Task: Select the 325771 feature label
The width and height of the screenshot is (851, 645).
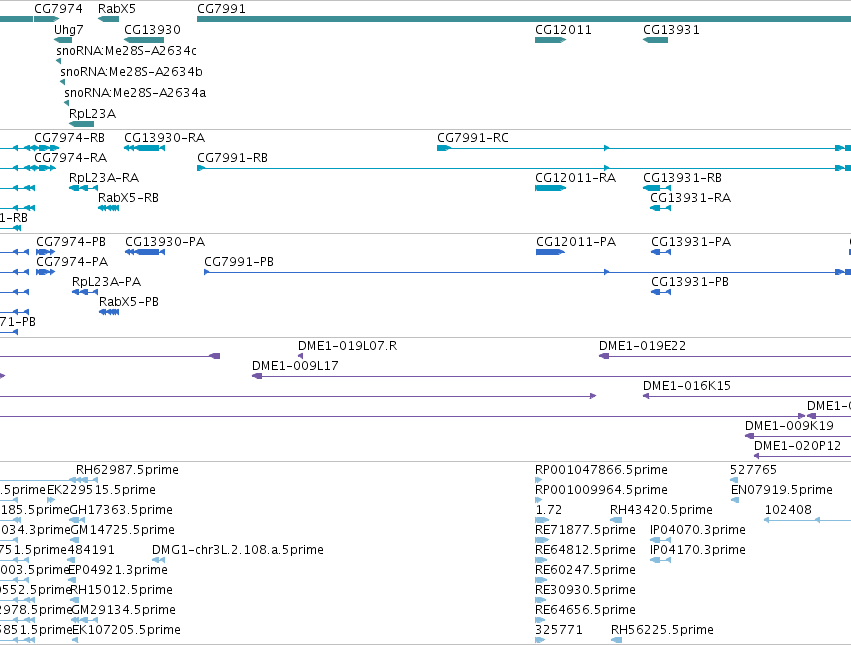Action: [559, 630]
